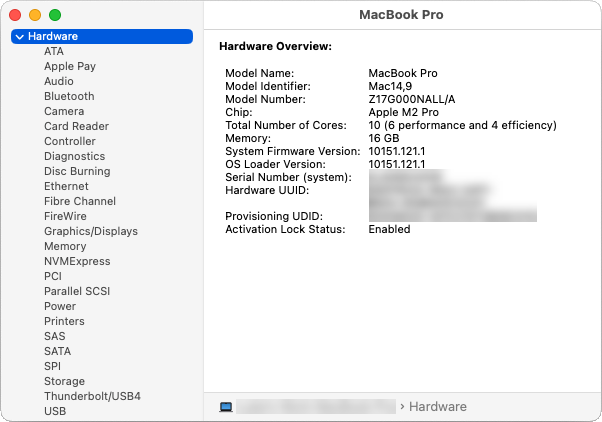Select the PCI entry
Image resolution: width=602 pixels, height=422 pixels.
pyautogui.click(x=53, y=276)
